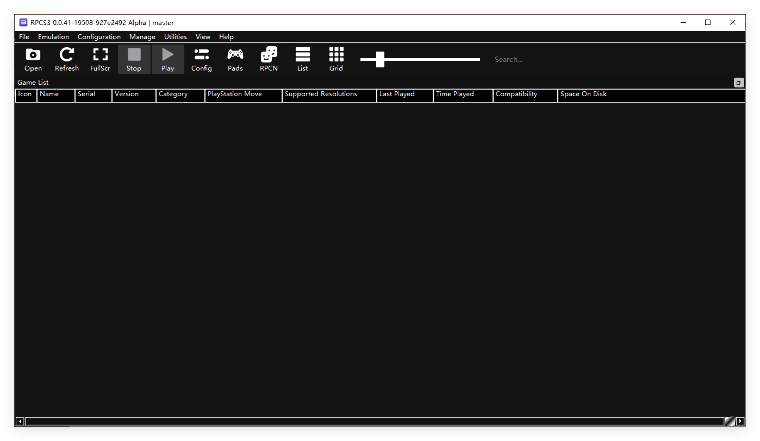760x441 pixels.
Task: Click the Game List panel float button
Action: coord(738,83)
